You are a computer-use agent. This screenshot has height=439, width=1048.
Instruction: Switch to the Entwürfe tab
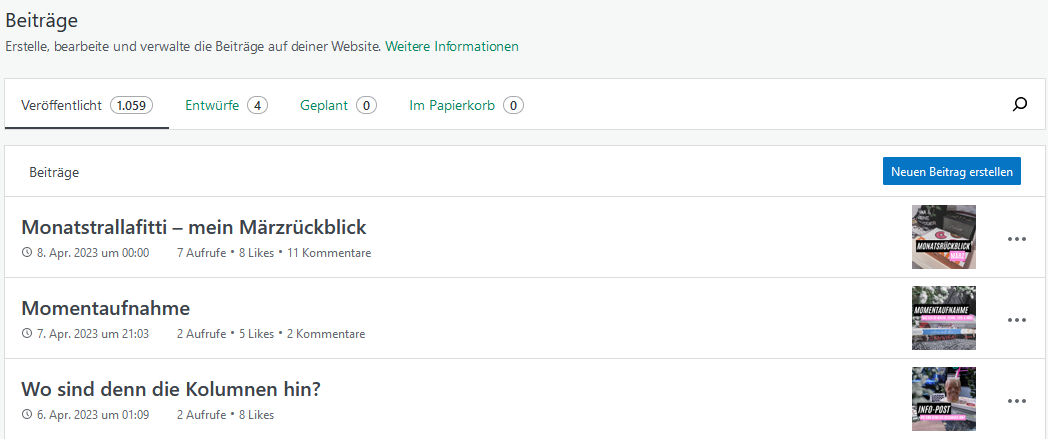click(x=226, y=105)
